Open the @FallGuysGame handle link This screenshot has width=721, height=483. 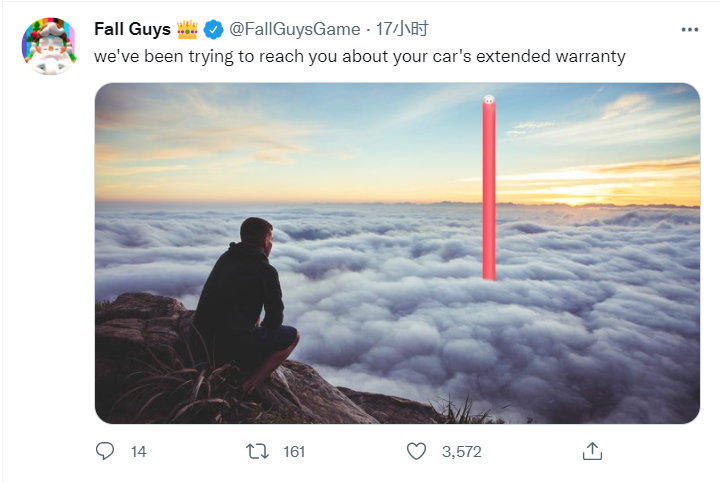[x=295, y=29]
